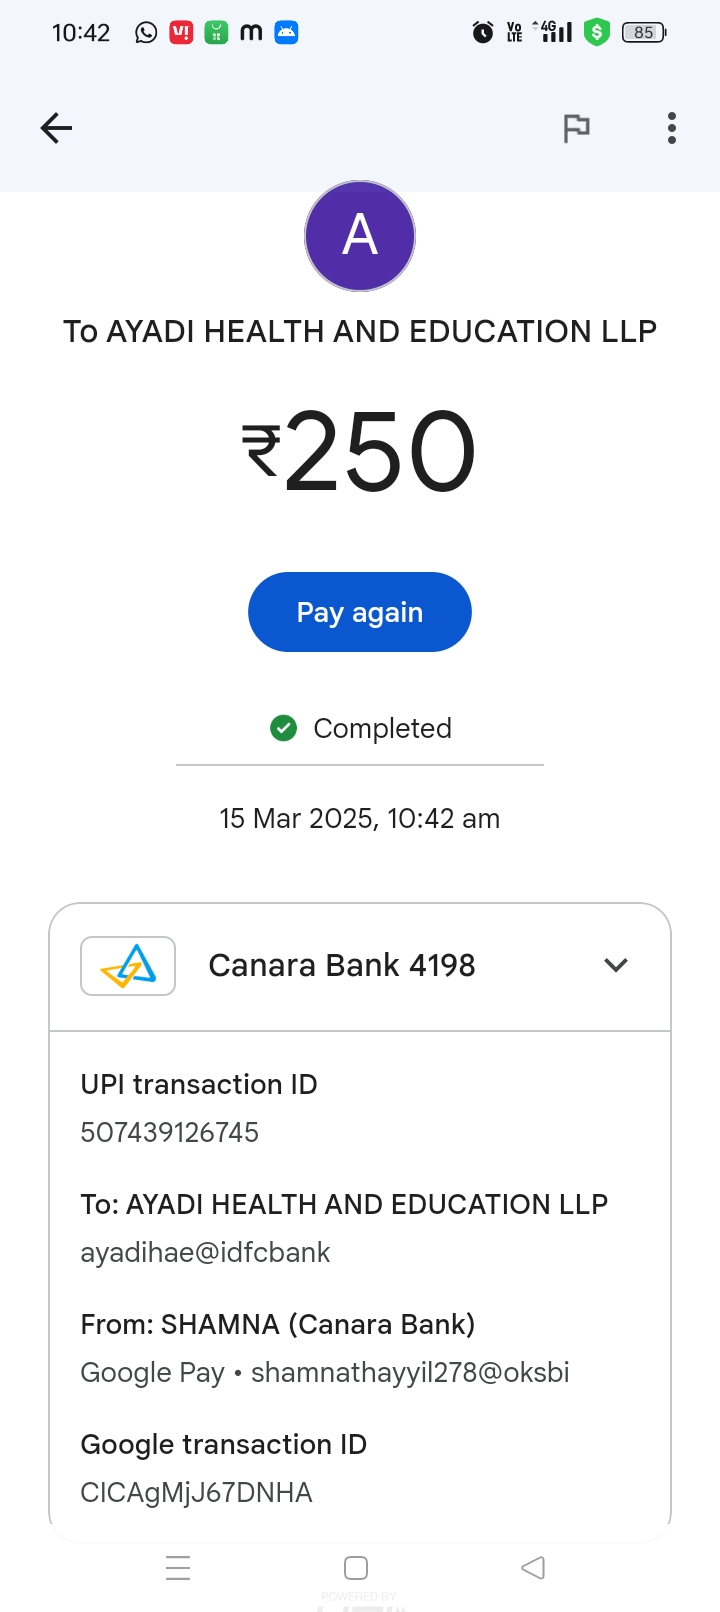Tap the ₹250 payment amount
The width and height of the screenshot is (720, 1612).
tap(360, 452)
